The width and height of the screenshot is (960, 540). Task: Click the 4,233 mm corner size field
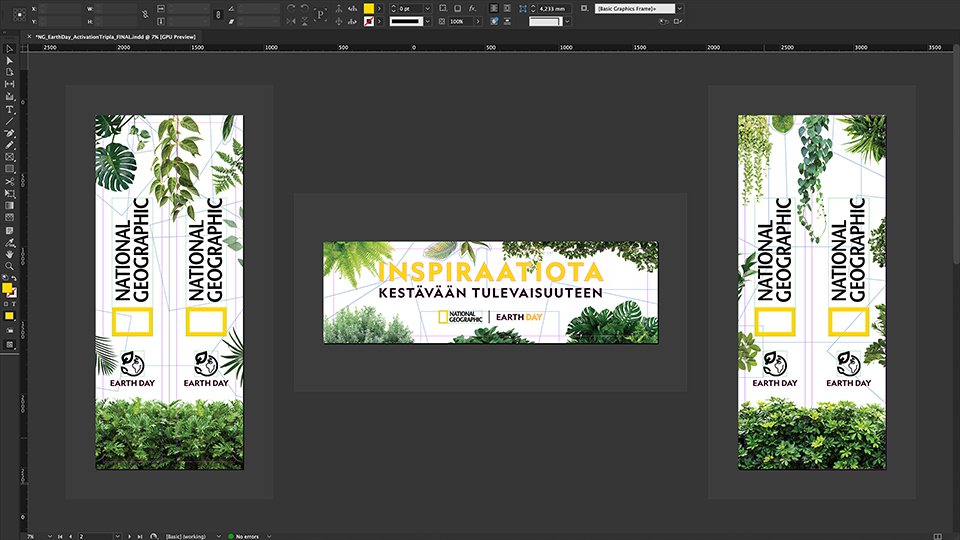555,9
